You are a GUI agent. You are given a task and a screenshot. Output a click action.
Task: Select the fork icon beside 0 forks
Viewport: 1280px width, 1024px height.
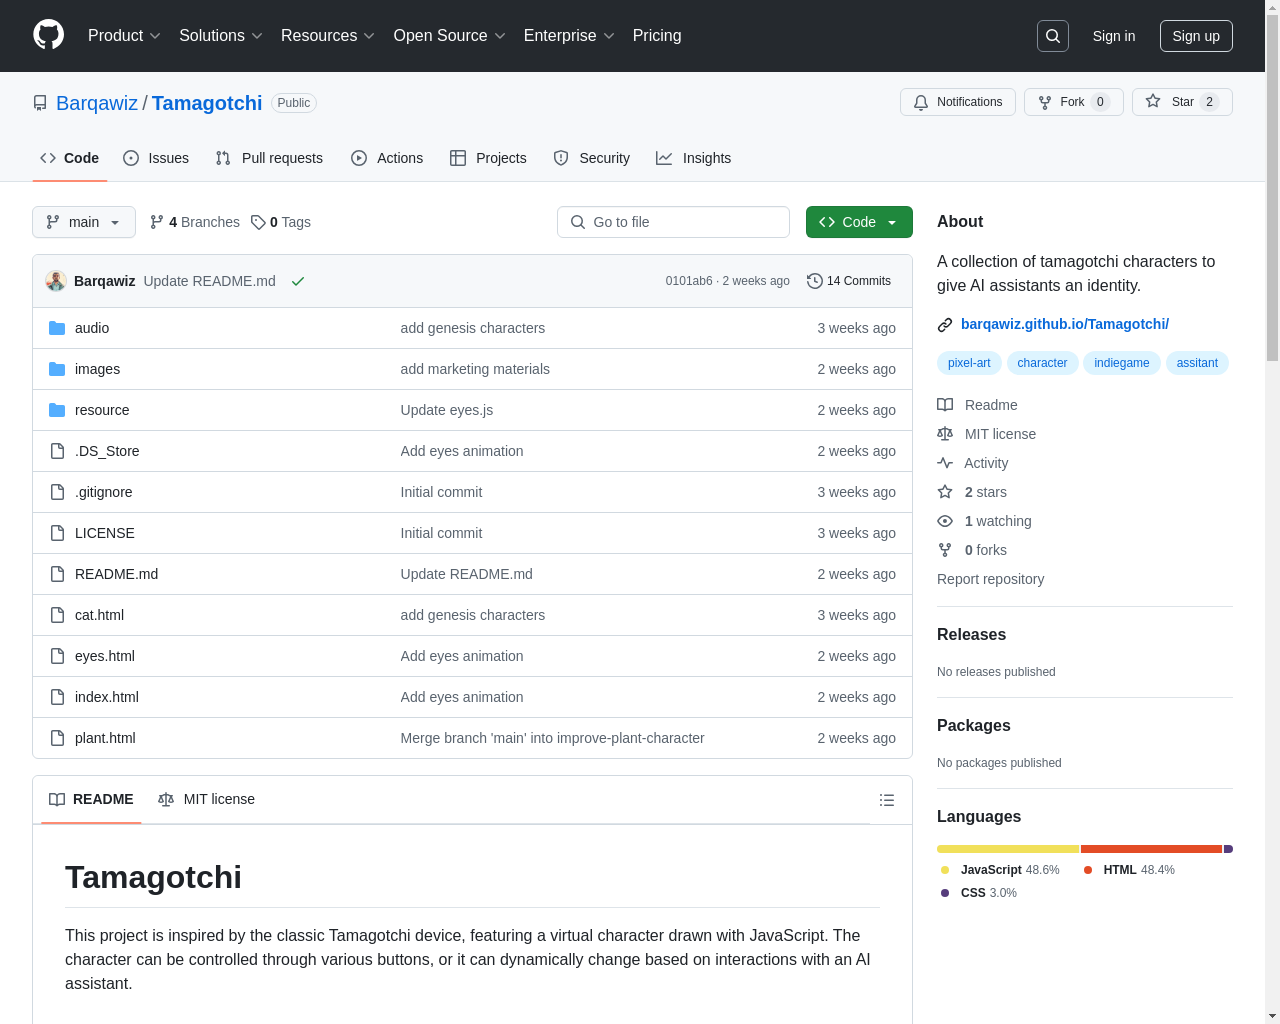coord(945,550)
